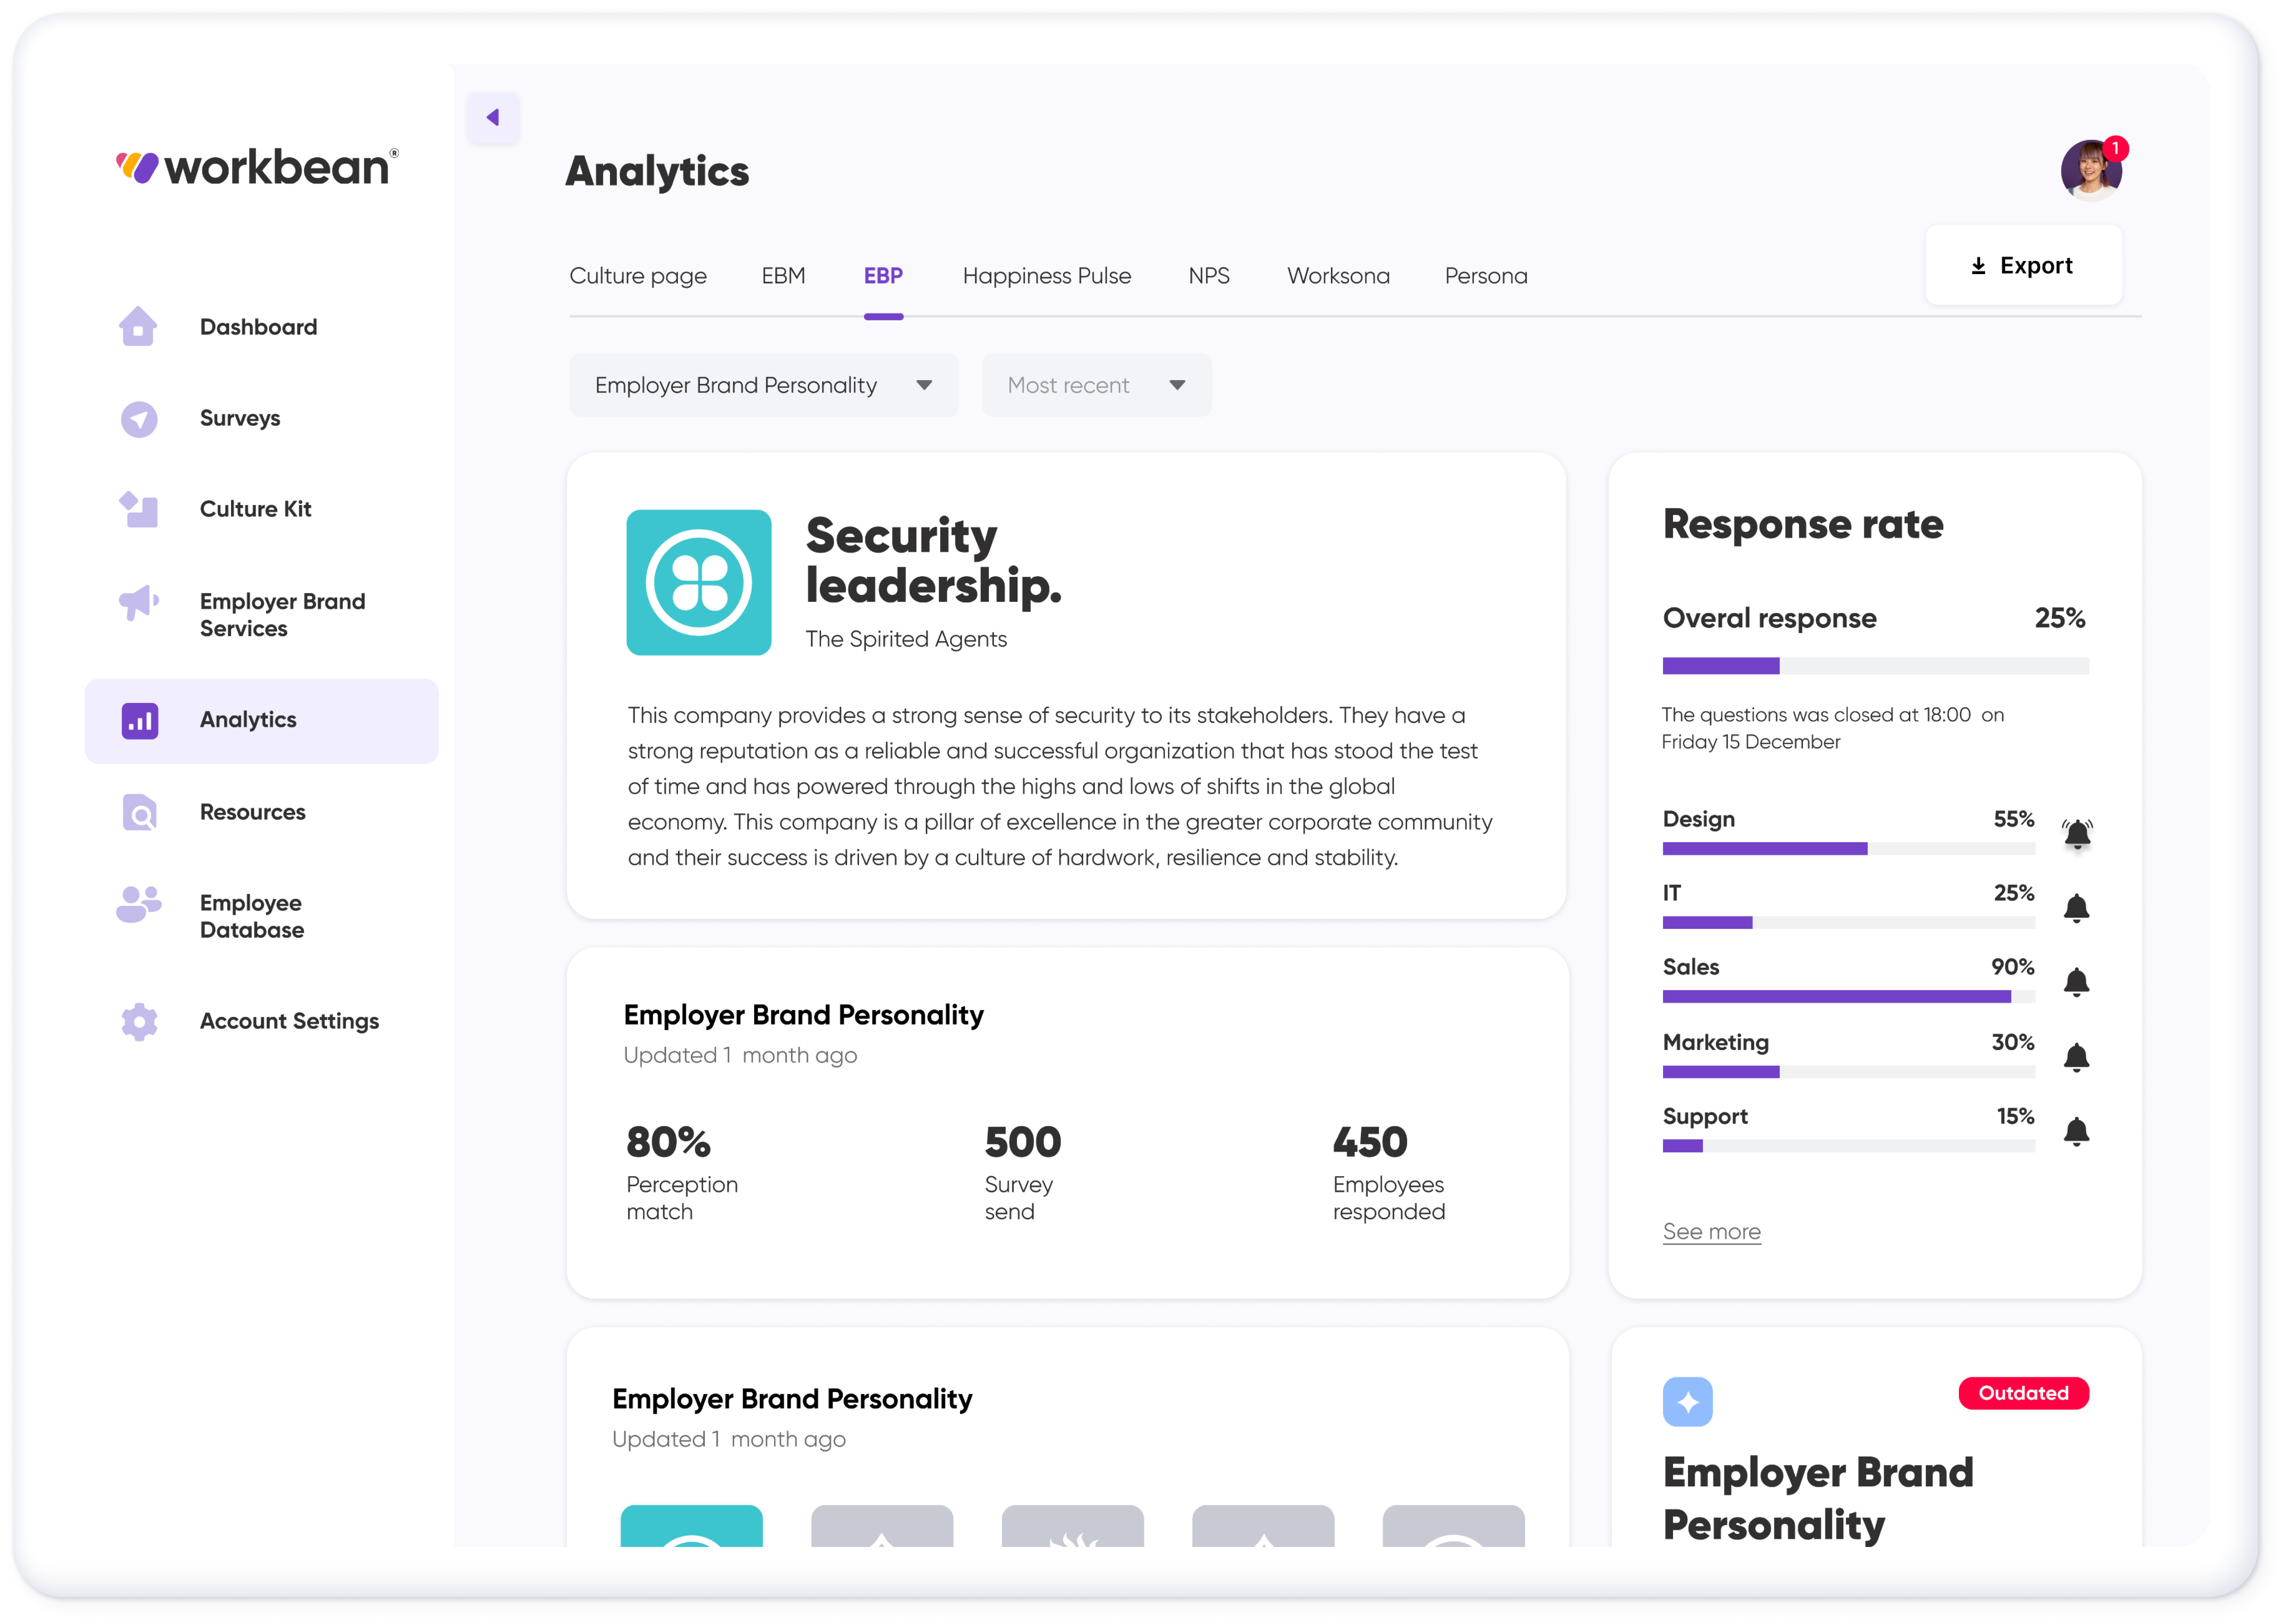Image resolution: width=2285 pixels, height=1624 pixels.
Task: Collapse sidebar with the purple arrow button
Action: (x=493, y=118)
